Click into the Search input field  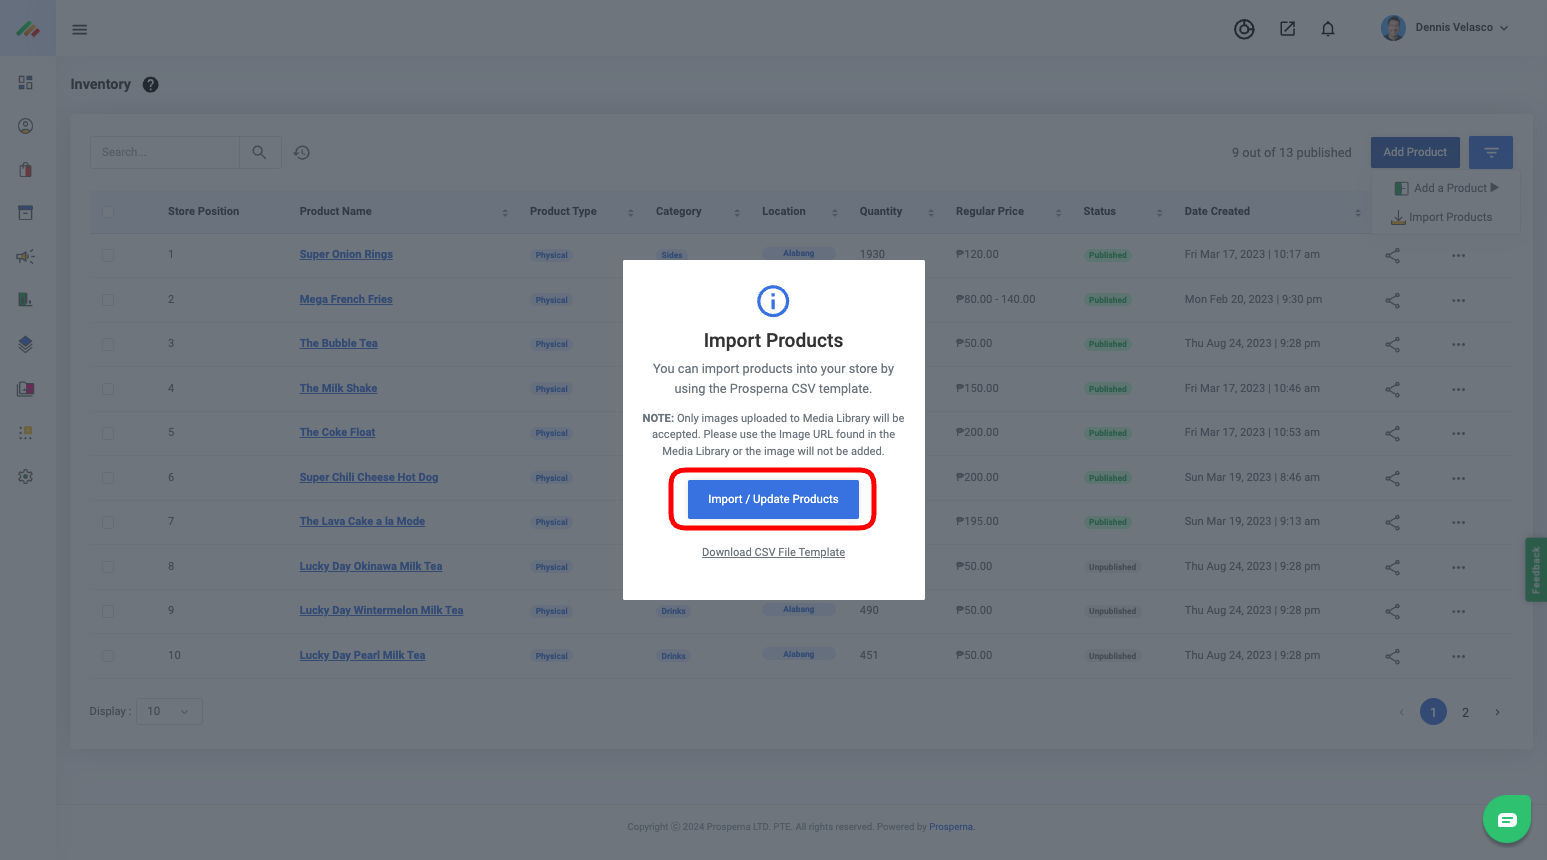tap(165, 152)
